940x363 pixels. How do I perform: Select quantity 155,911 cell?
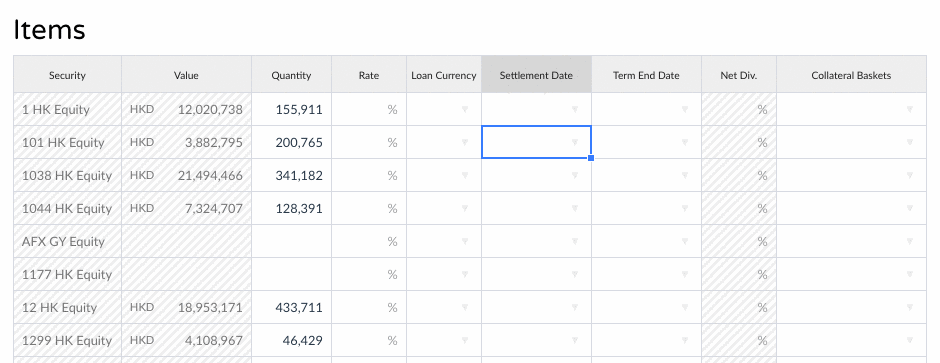coord(291,110)
